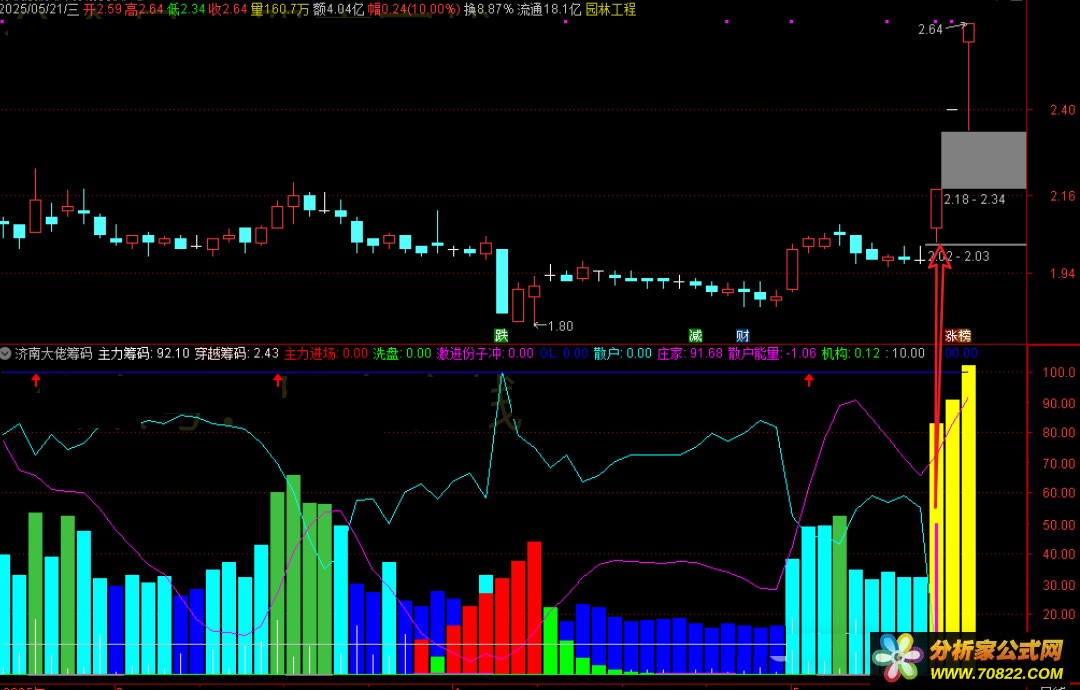Click the red 庄家: 91.68 label
The height and width of the screenshot is (690, 1080).
point(689,353)
